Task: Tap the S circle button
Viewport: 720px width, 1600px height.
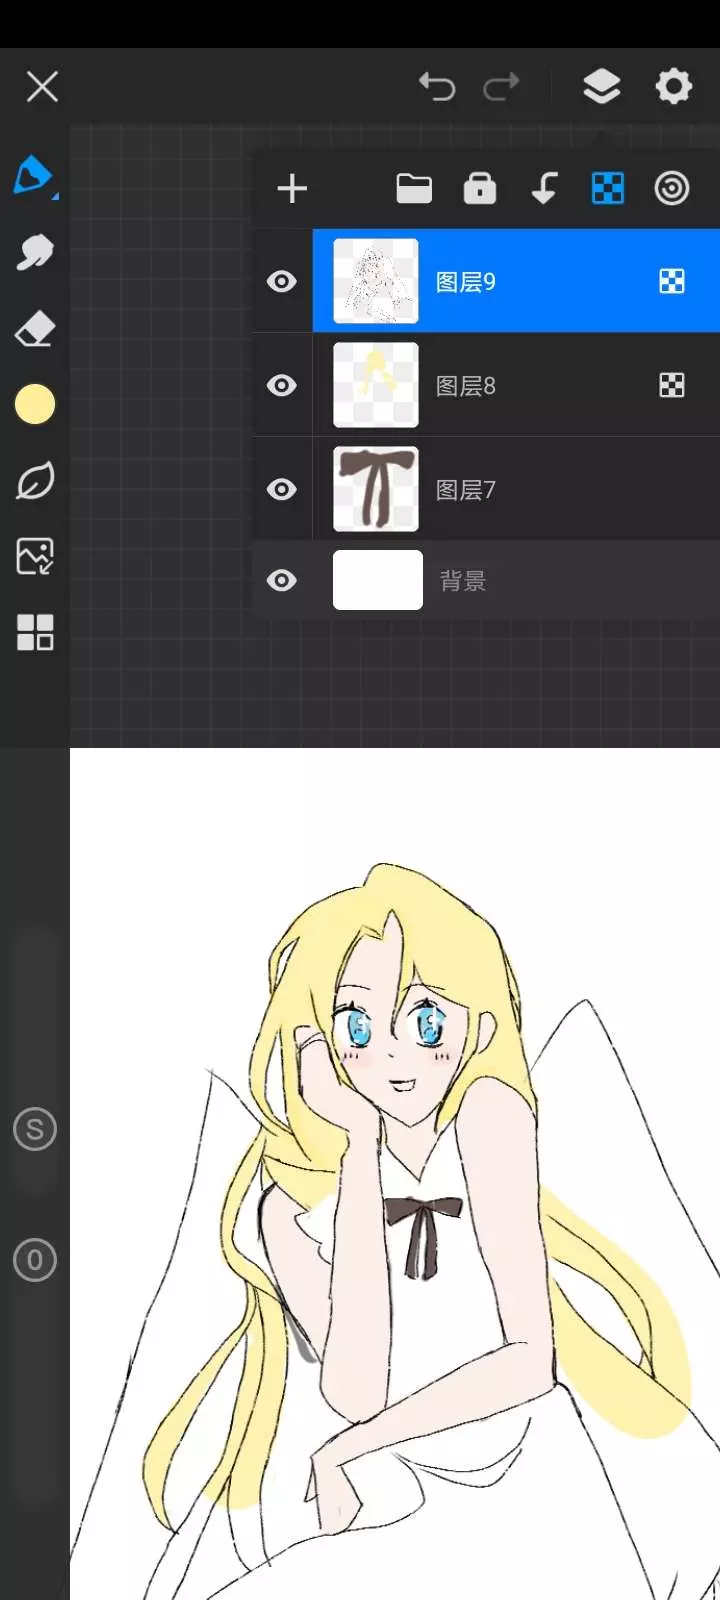Action: (35, 1130)
